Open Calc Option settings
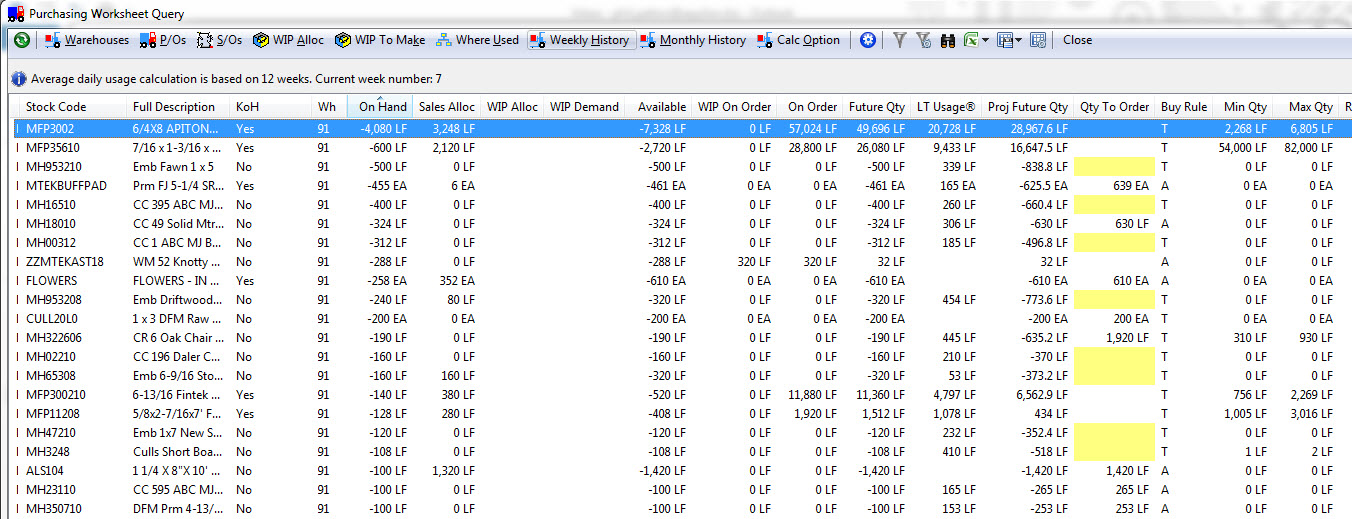This screenshot has width=1352, height=519. coord(799,40)
